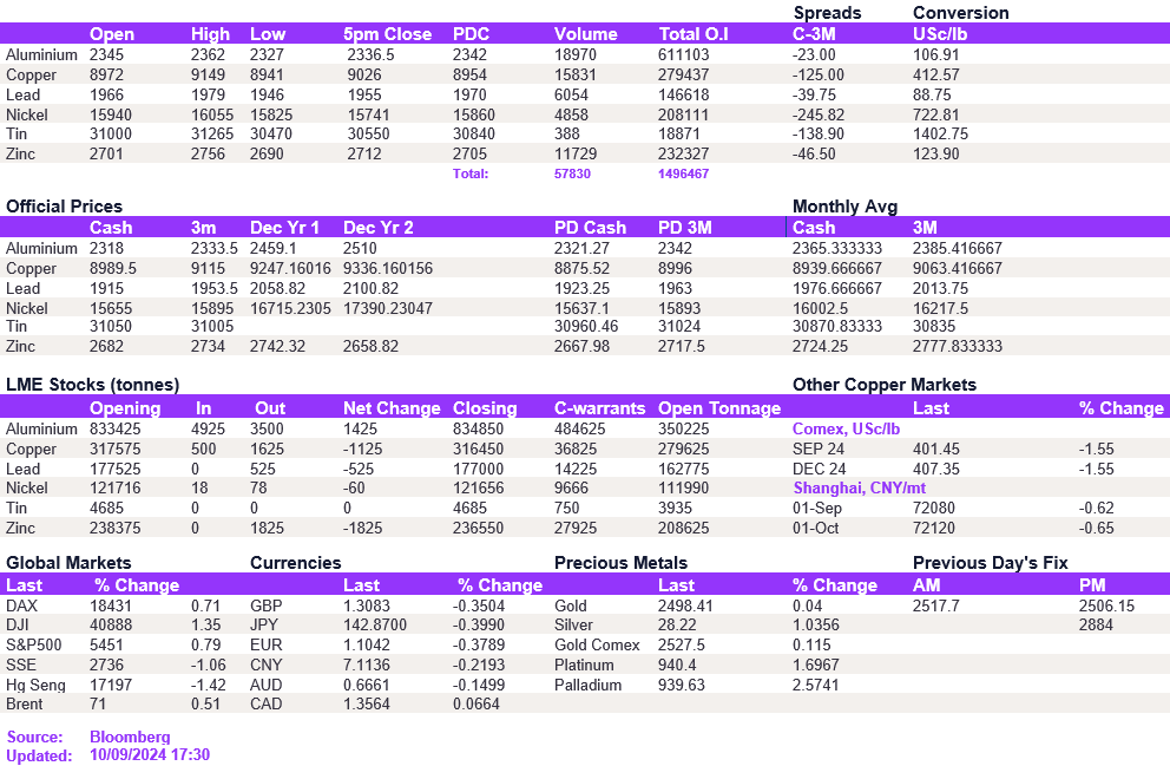Select Palladium % change 2.5741

[816, 686]
